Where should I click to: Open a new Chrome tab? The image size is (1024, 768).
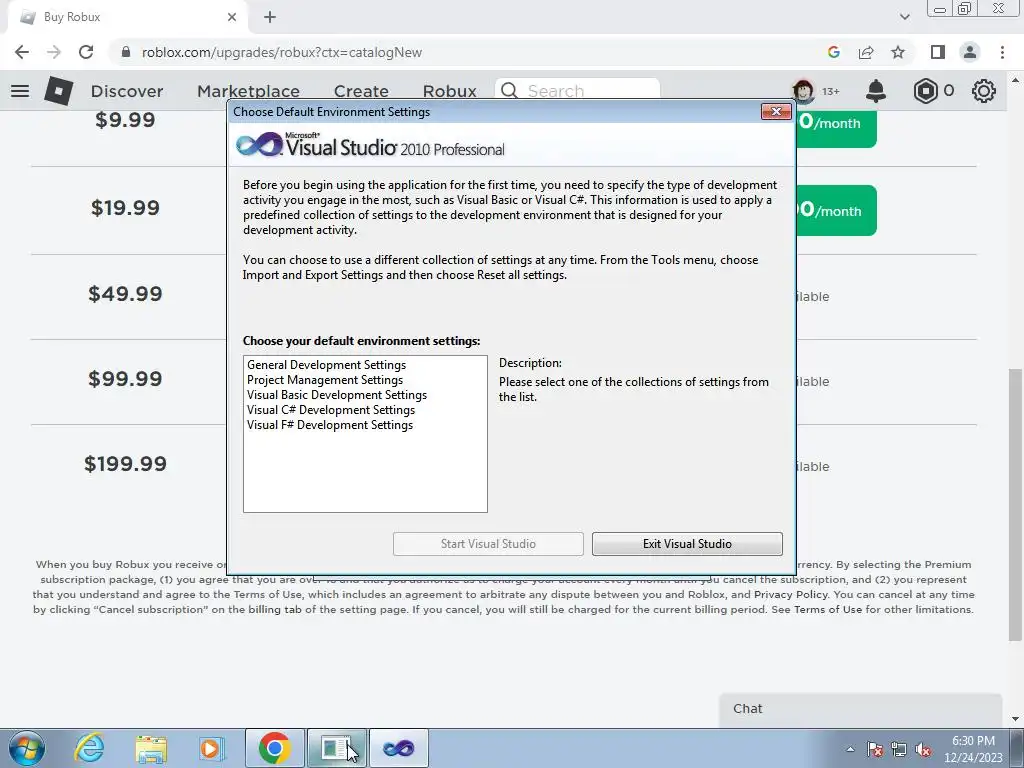click(x=270, y=17)
